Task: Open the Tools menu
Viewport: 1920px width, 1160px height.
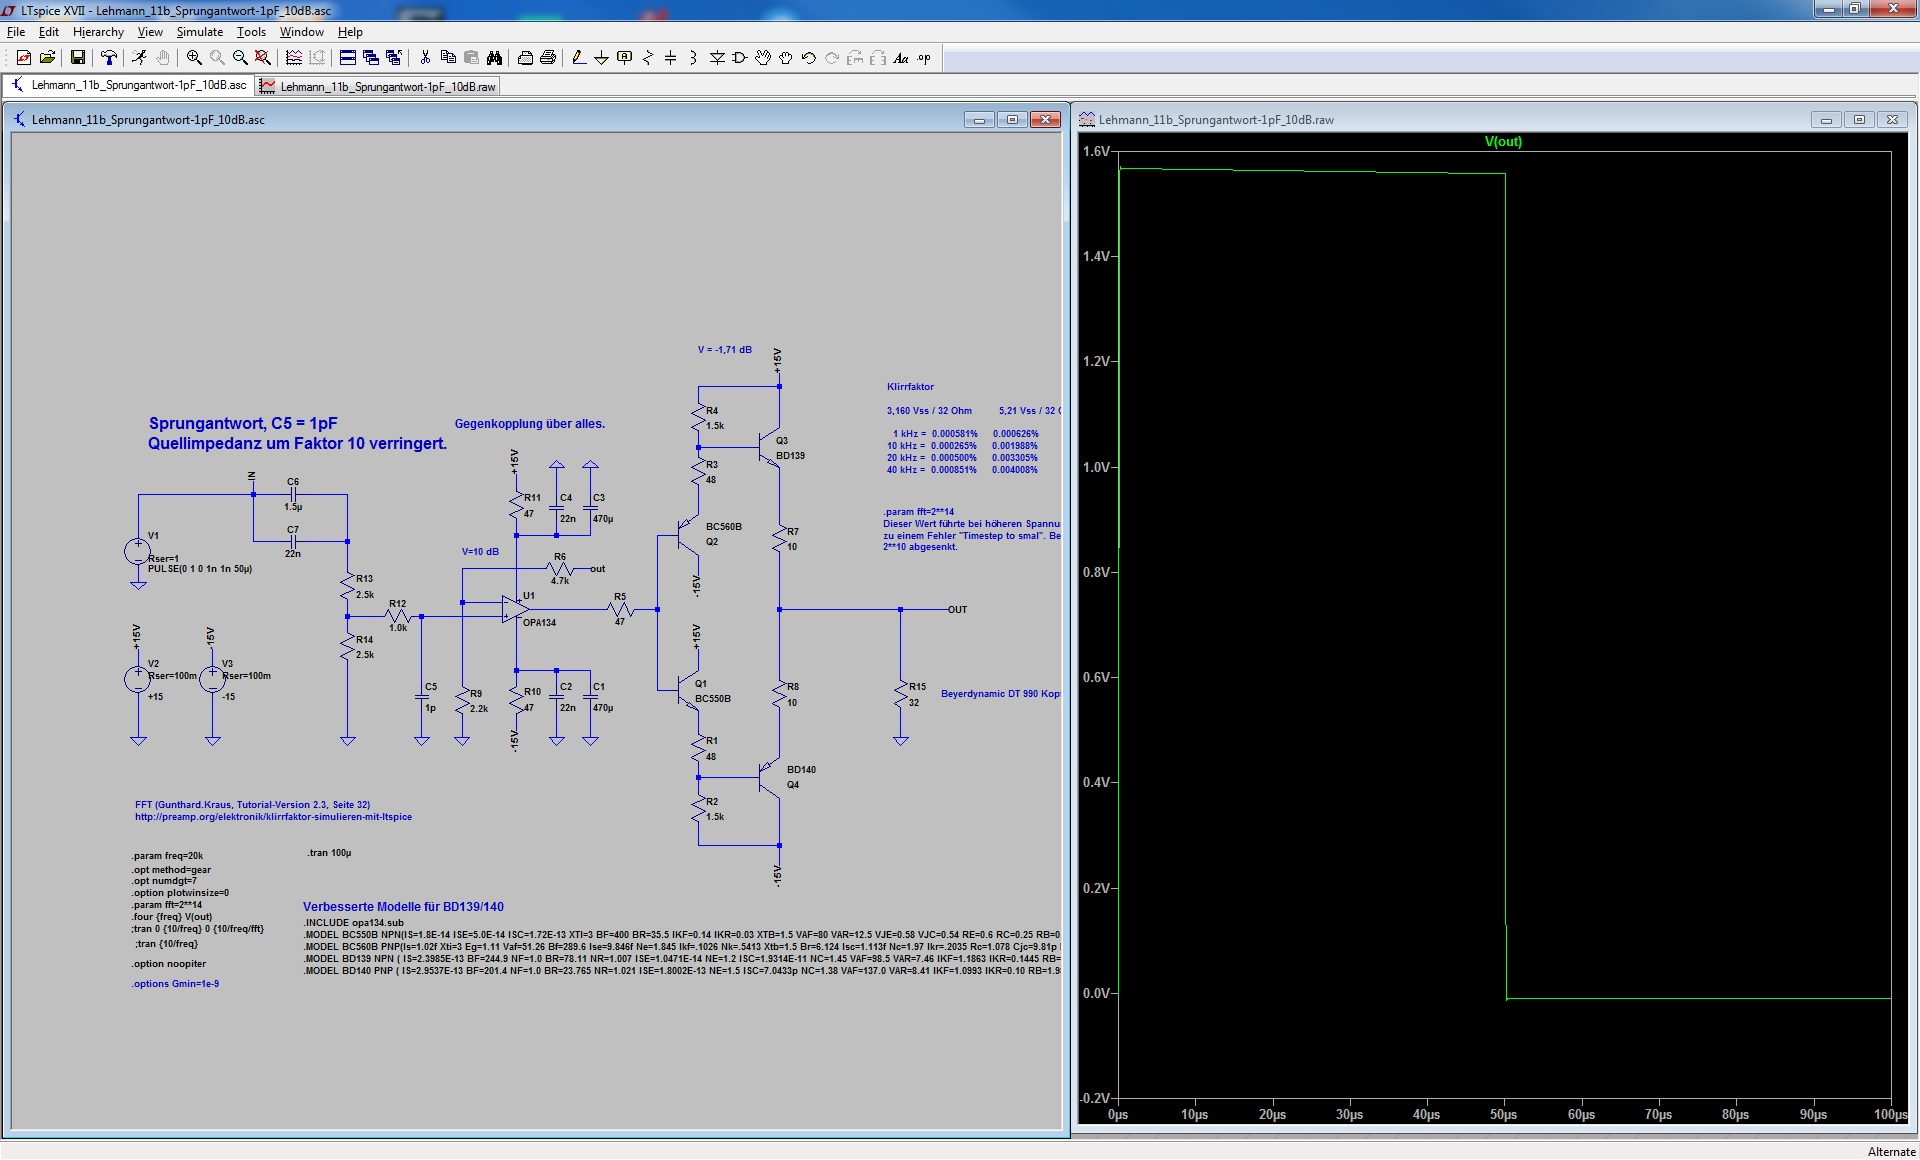Action: coord(251,32)
